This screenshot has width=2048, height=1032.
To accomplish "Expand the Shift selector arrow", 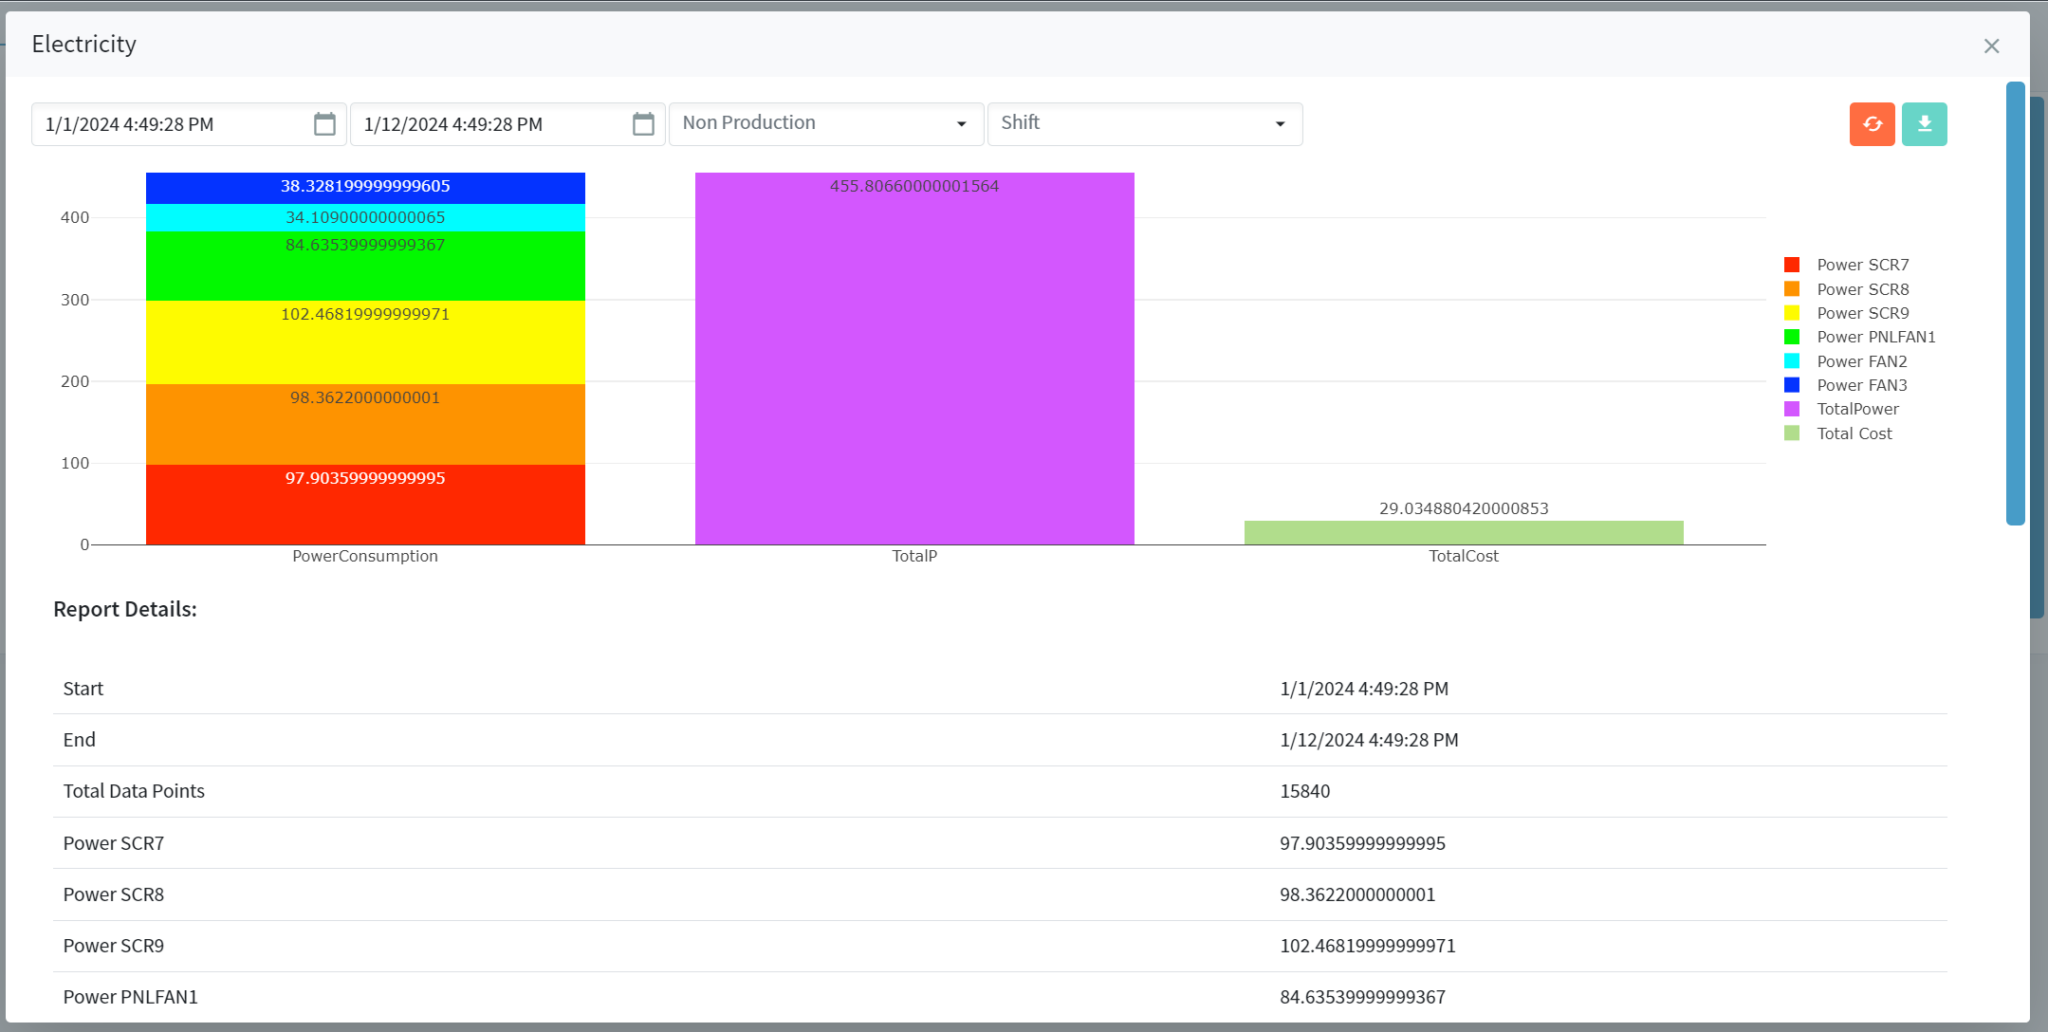I will [1281, 124].
